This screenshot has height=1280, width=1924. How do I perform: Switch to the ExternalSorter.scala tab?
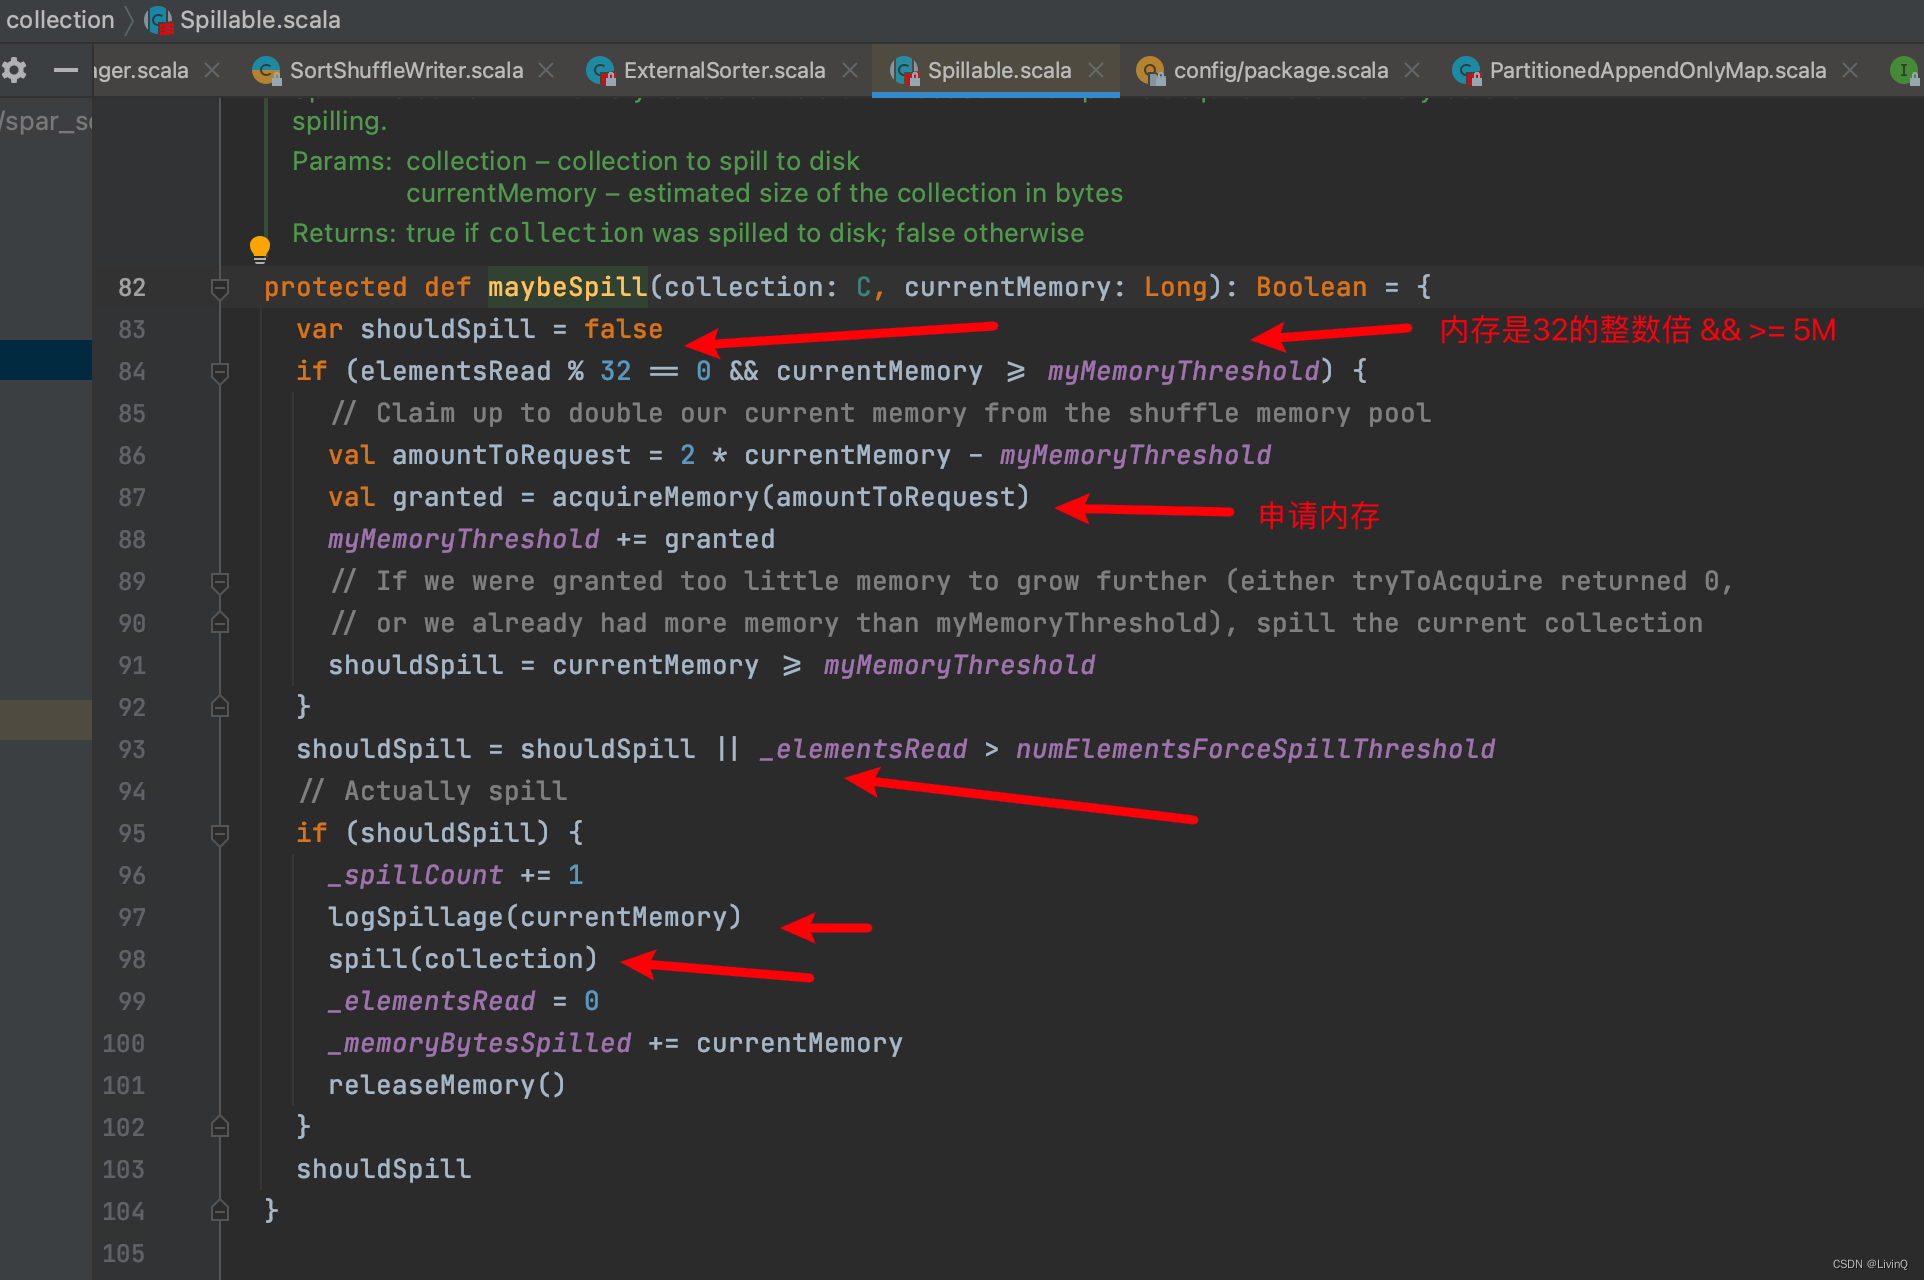724,70
